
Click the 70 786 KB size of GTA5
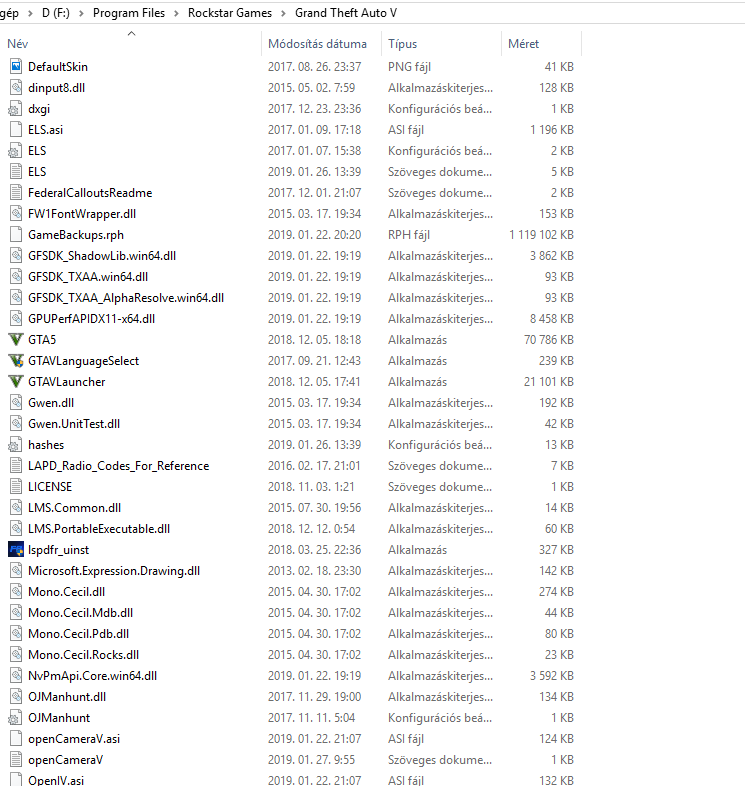549,340
